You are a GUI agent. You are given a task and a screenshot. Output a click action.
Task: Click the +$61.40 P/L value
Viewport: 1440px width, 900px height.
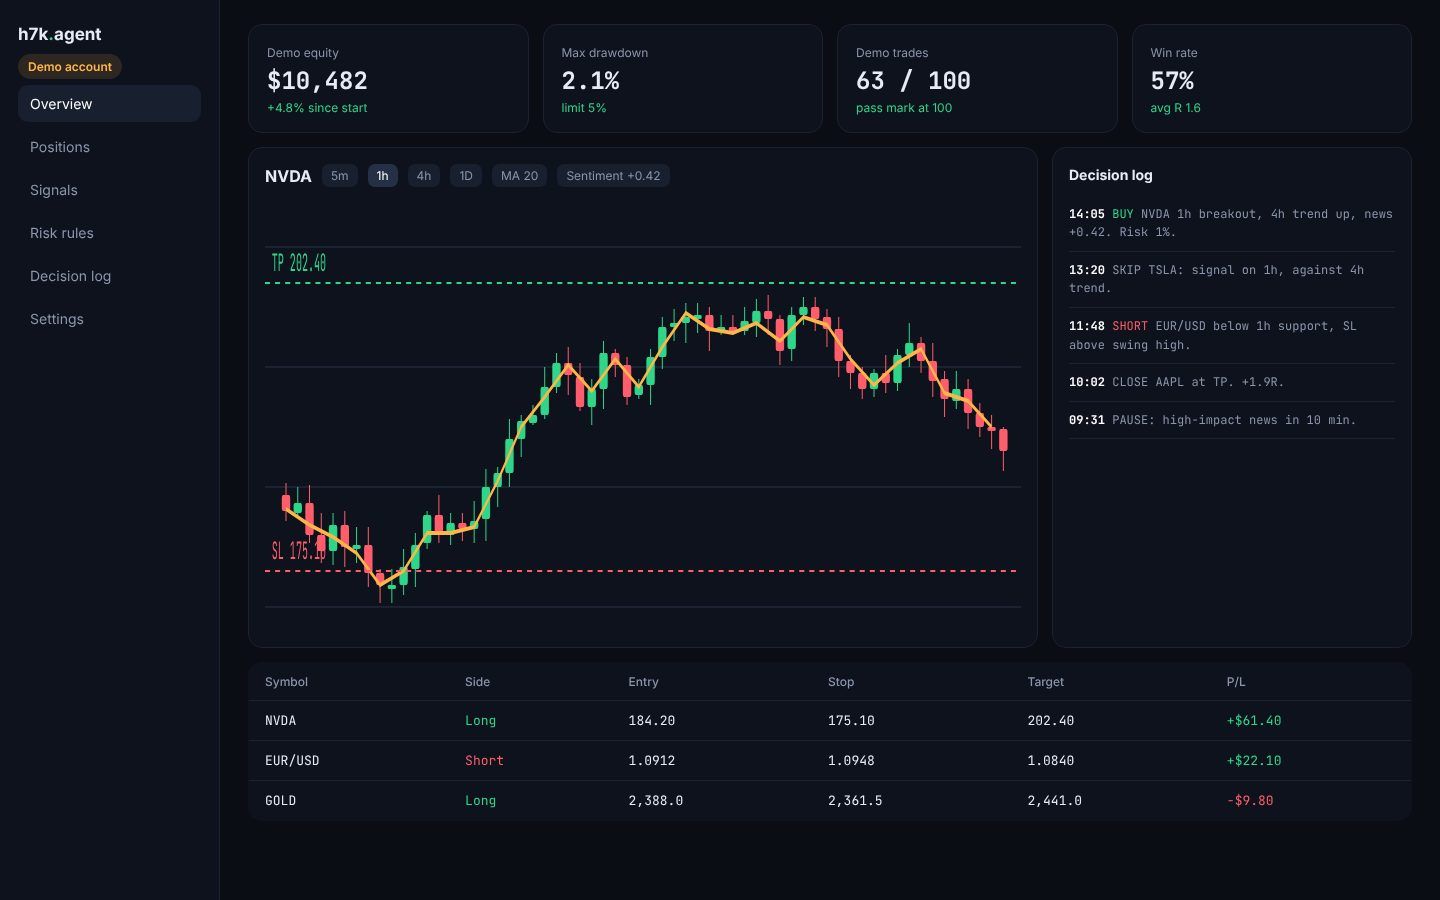[x=1254, y=721]
